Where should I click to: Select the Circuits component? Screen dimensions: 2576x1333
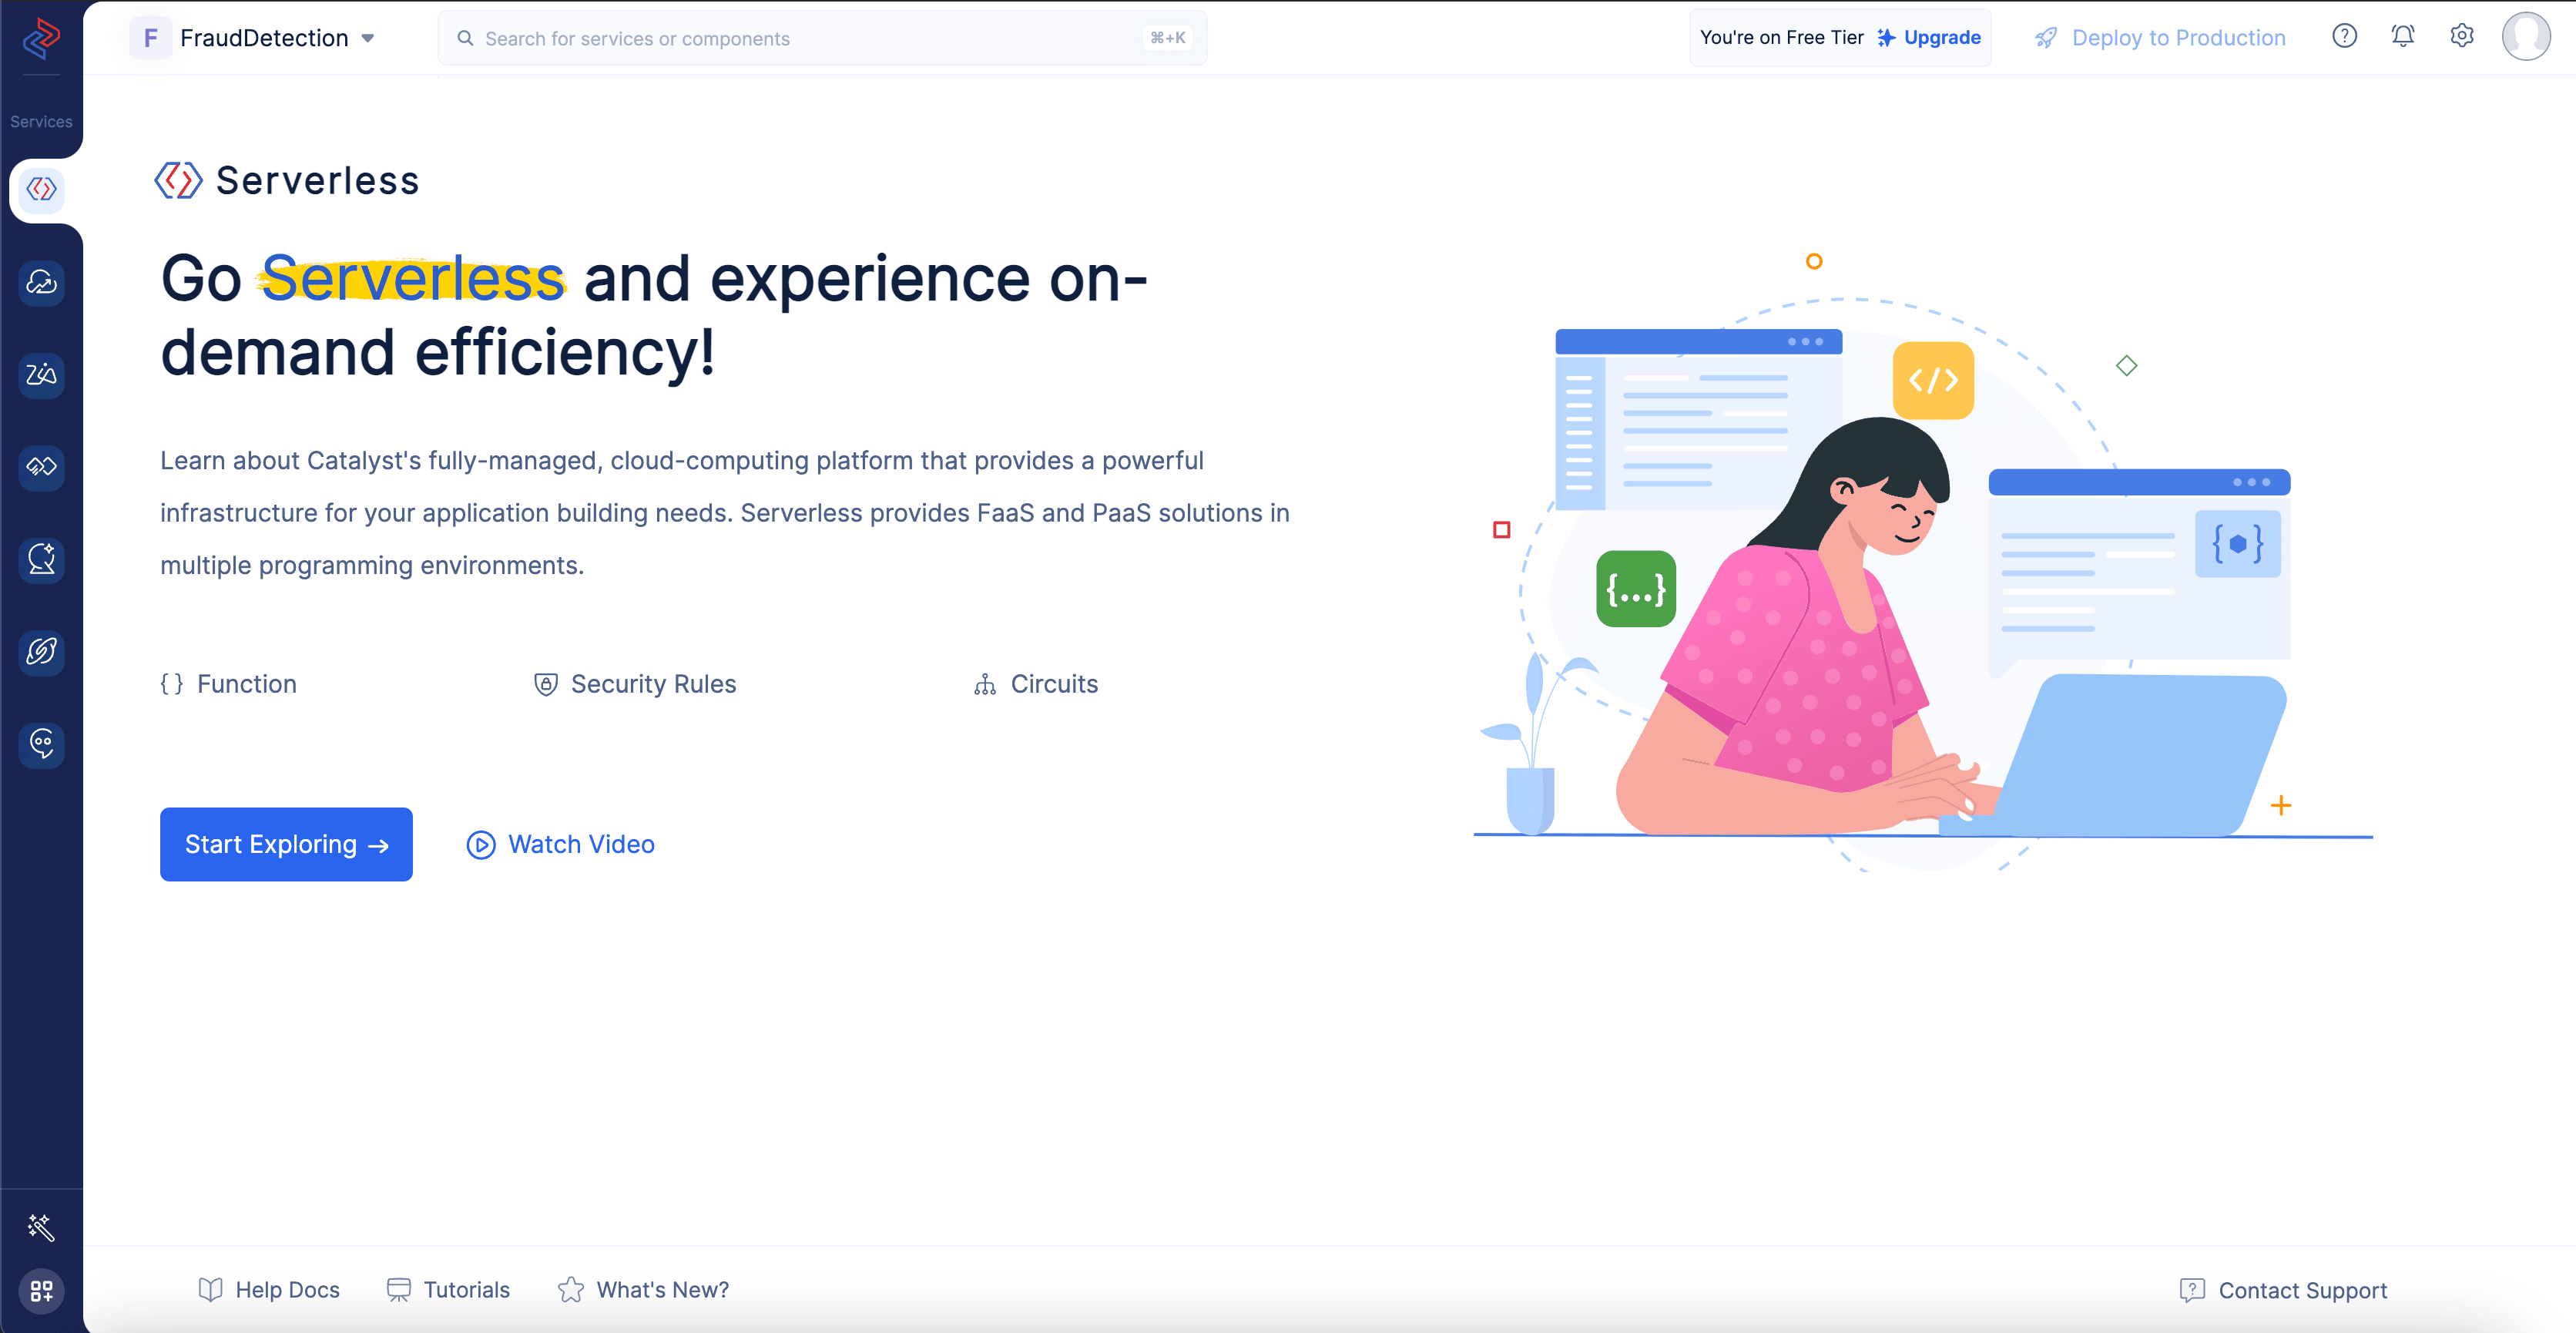pyautogui.click(x=1036, y=684)
